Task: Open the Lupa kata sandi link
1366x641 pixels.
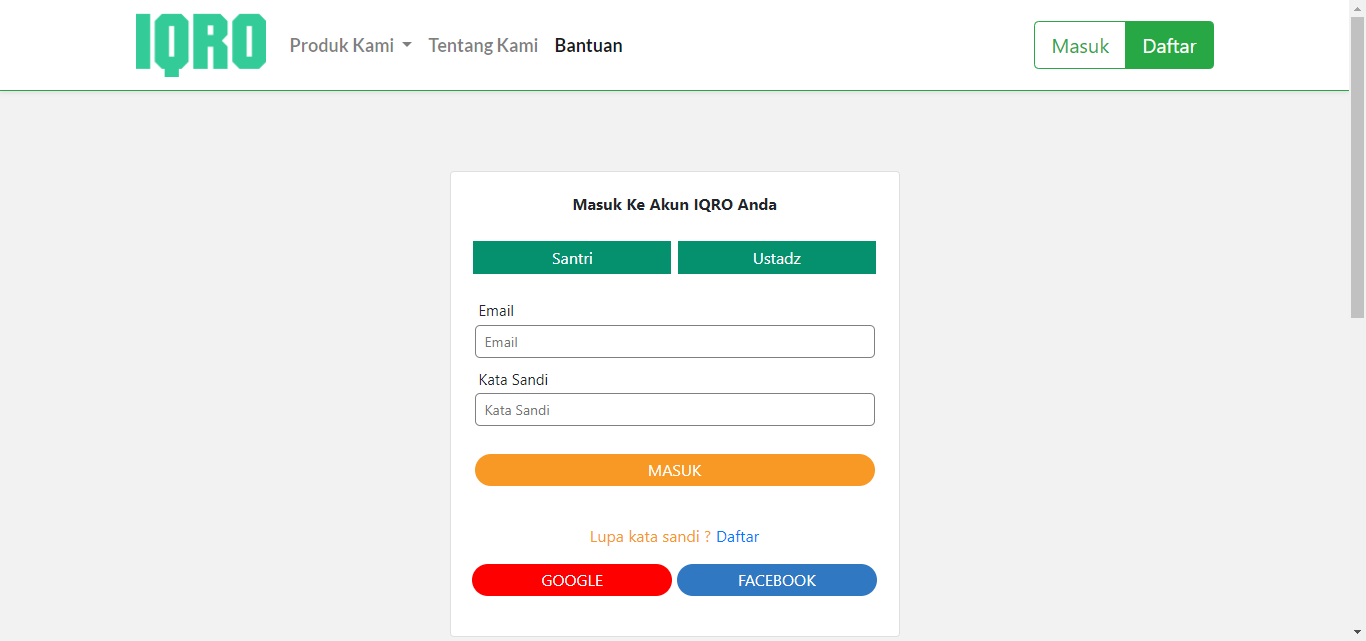Action: point(650,537)
